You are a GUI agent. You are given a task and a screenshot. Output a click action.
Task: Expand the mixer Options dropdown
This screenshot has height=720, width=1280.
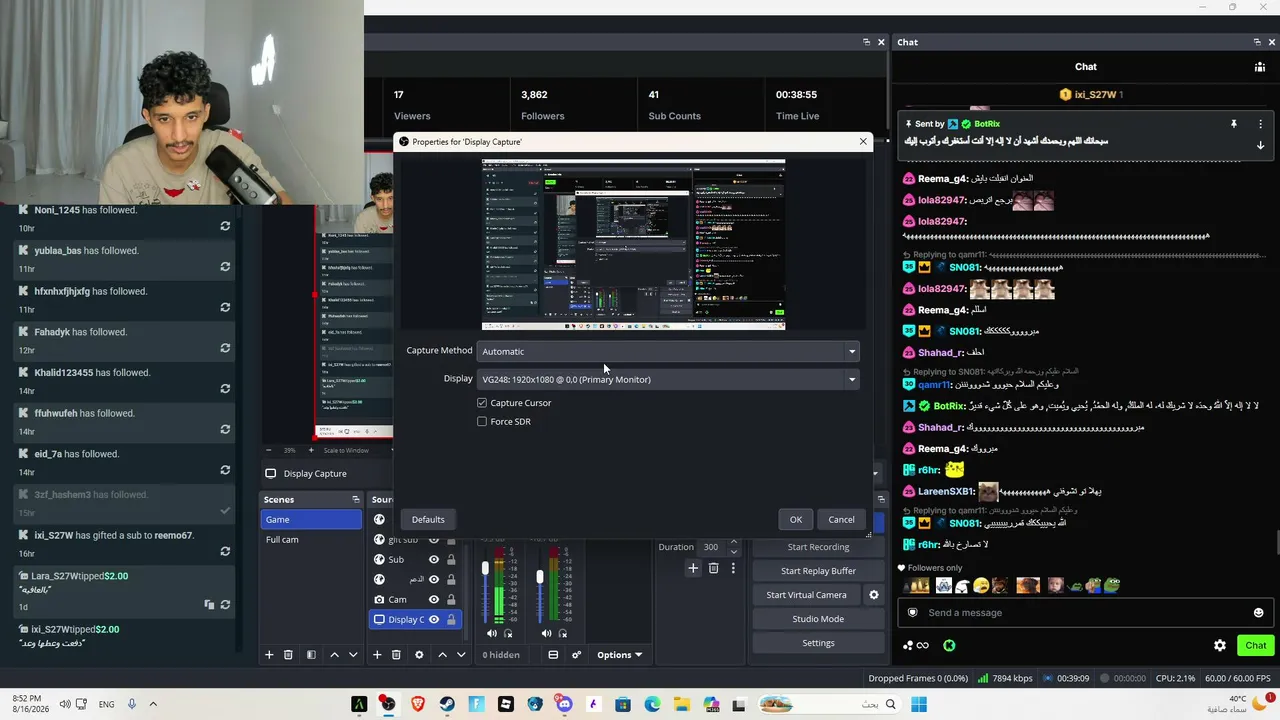pyautogui.click(x=619, y=655)
